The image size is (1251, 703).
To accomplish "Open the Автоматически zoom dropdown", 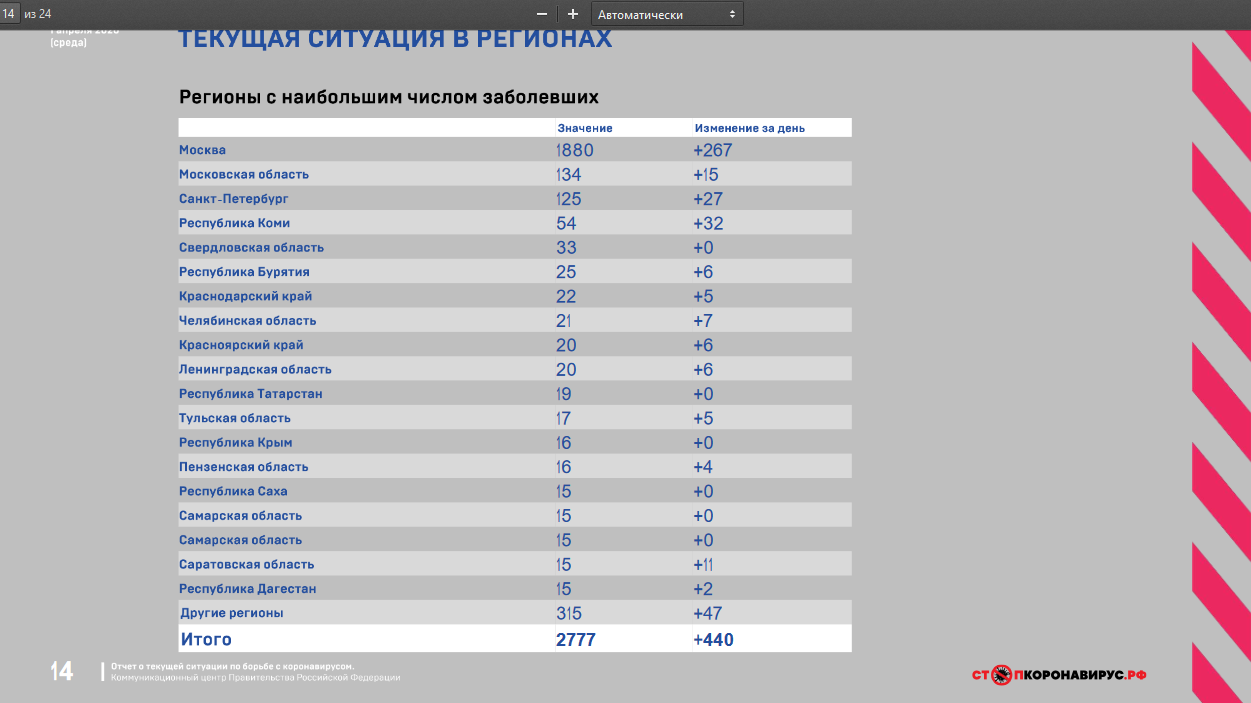I will [667, 14].
